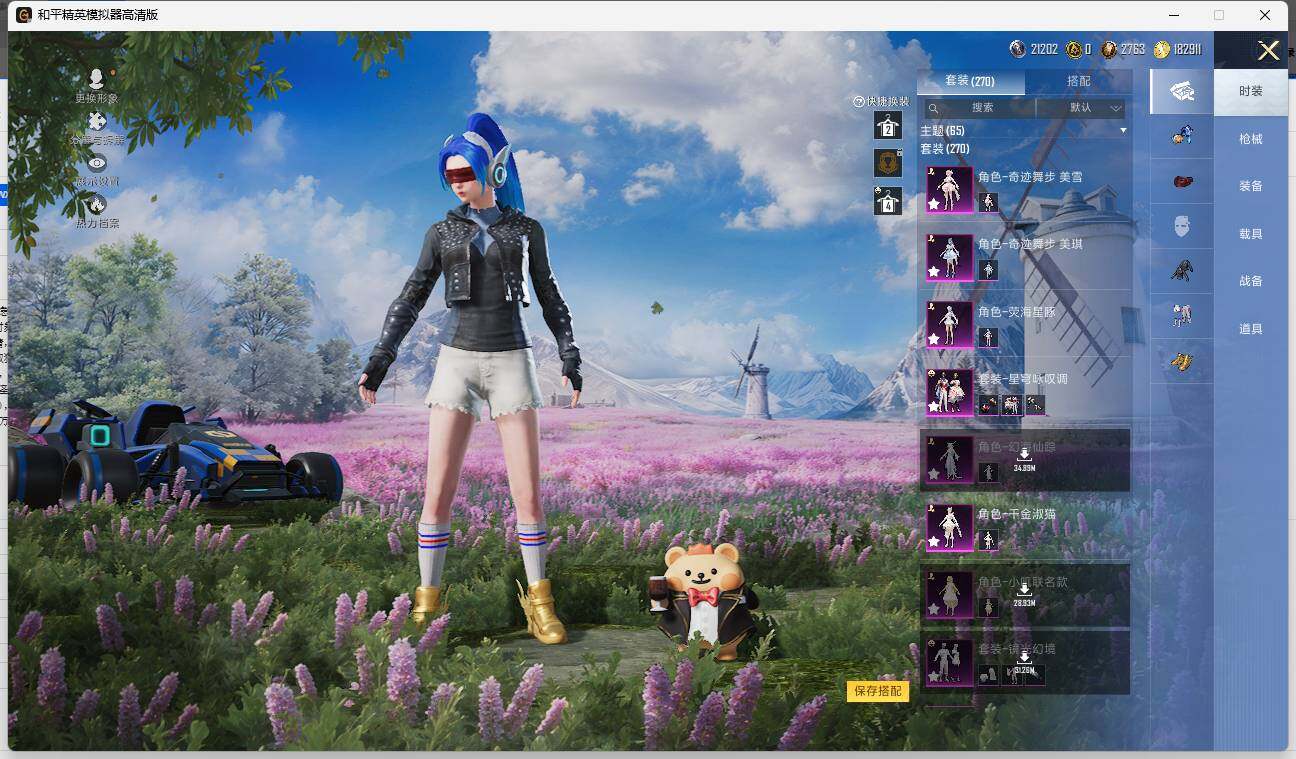
Task: Click small part icon under 荧海星豚 outfit
Action: point(988,338)
